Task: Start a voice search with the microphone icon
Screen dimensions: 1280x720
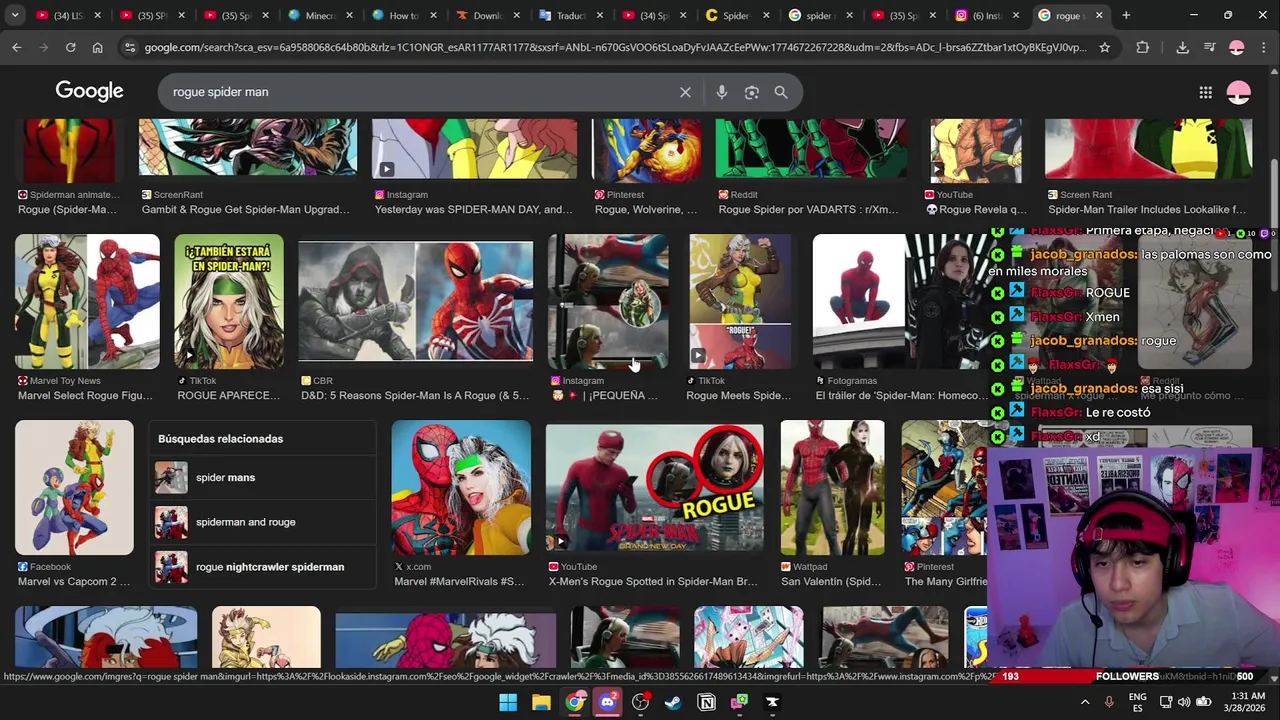Action: coord(722,92)
